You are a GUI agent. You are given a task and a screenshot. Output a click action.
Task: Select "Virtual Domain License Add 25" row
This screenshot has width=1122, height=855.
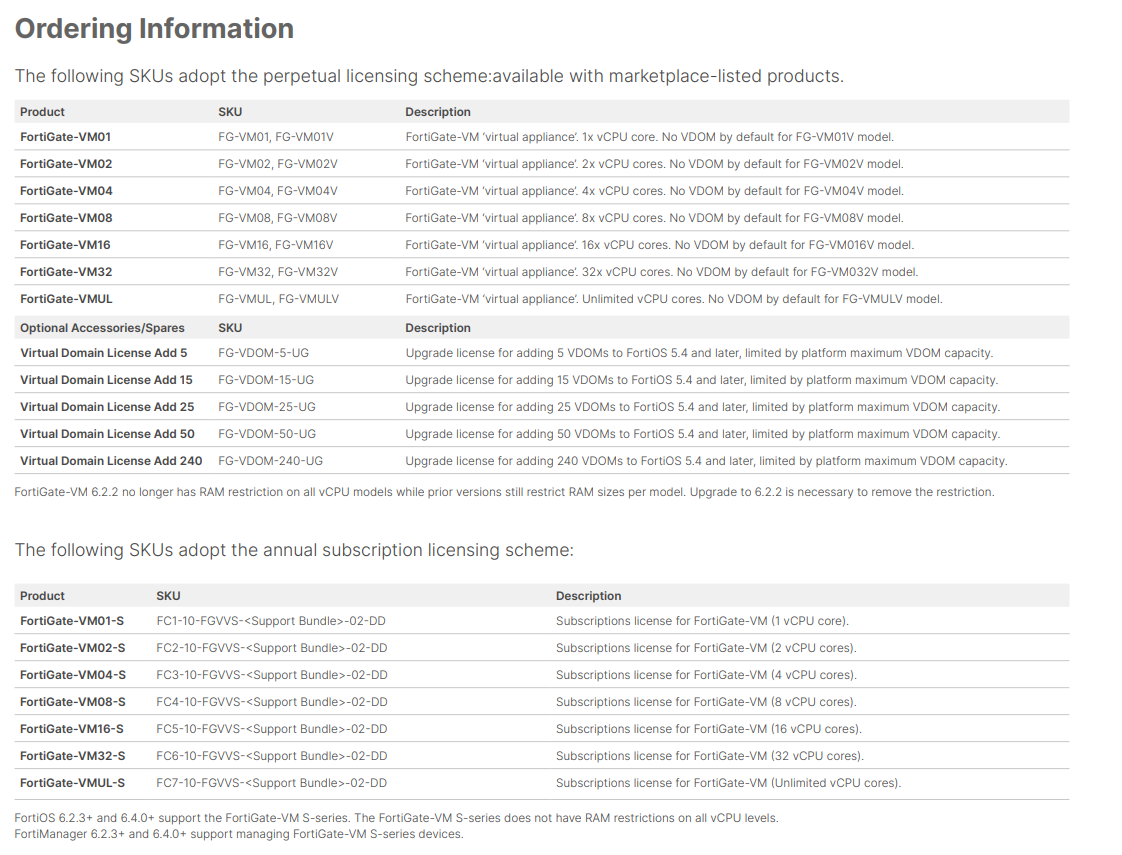(542, 407)
